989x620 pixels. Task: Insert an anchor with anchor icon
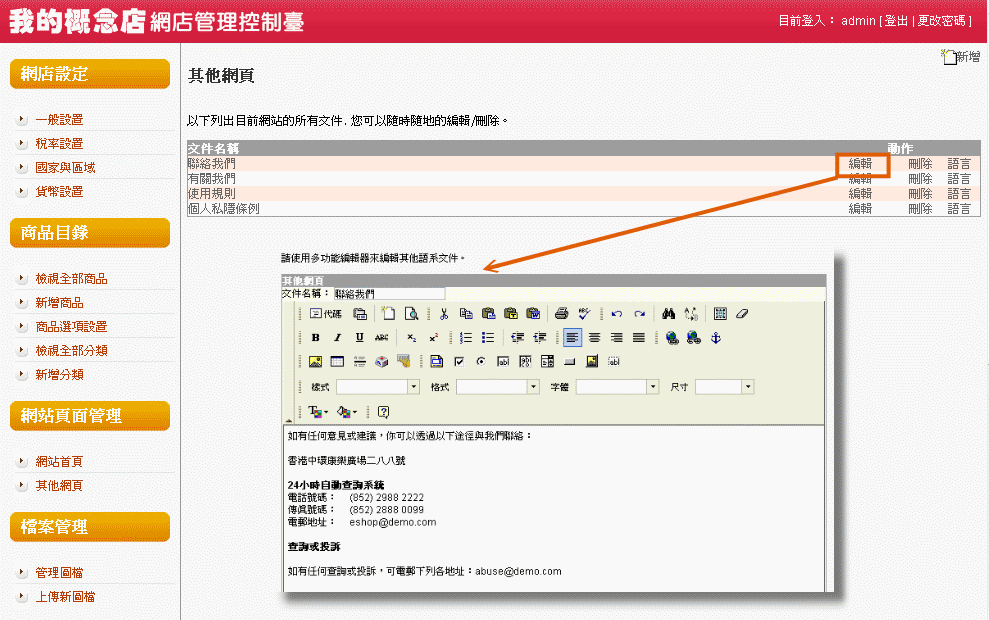click(715, 338)
